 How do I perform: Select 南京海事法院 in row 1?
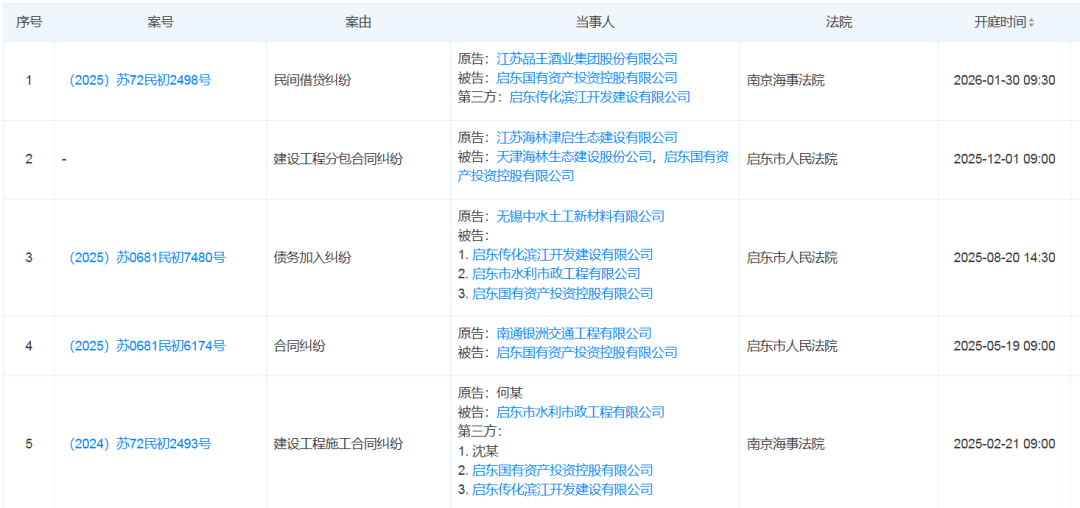[785, 81]
